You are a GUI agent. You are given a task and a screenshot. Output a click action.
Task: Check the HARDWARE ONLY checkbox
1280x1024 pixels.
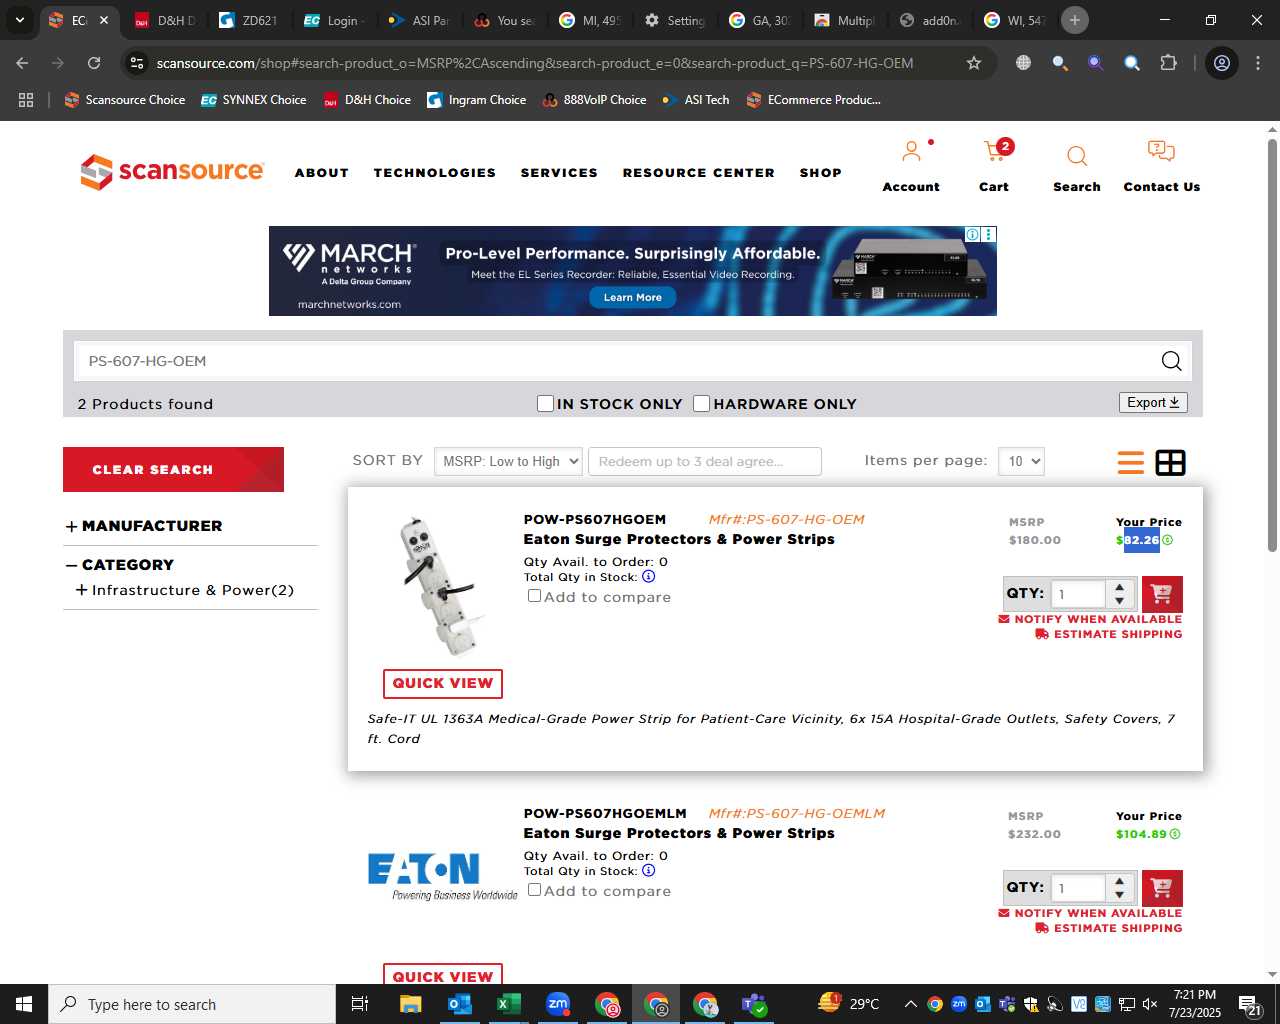coord(702,403)
